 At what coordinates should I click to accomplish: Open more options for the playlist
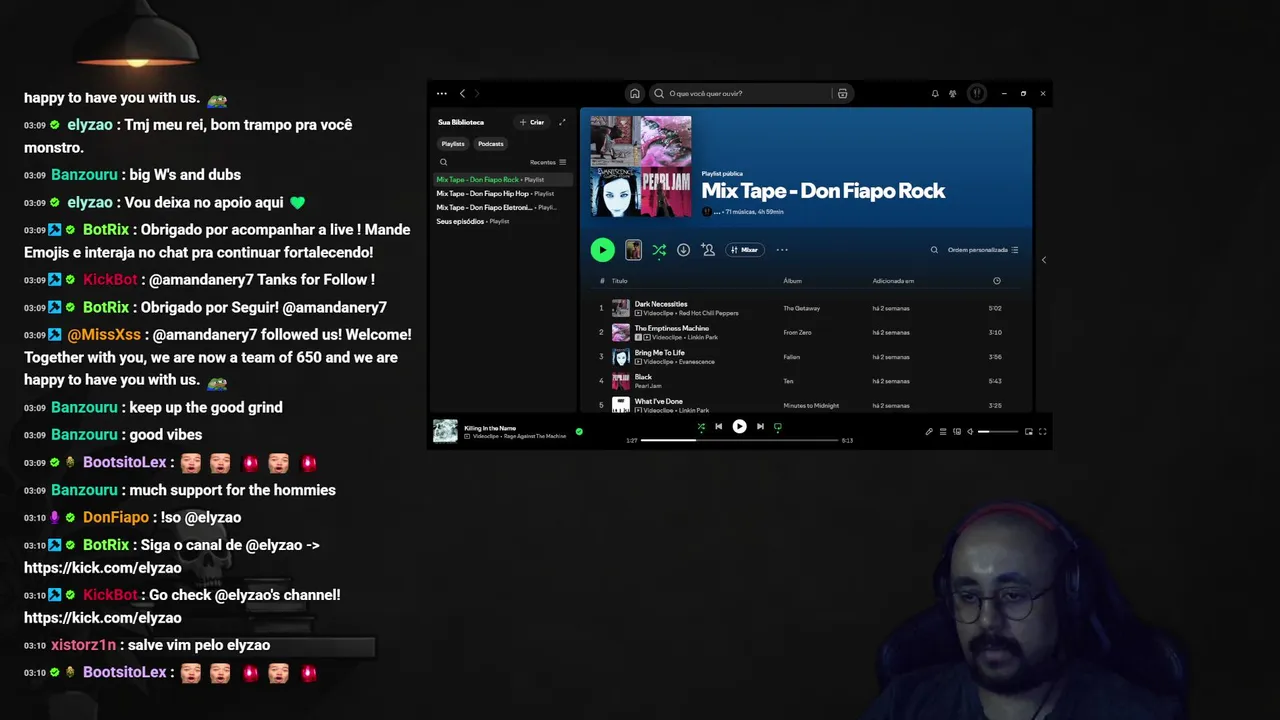[x=782, y=250]
